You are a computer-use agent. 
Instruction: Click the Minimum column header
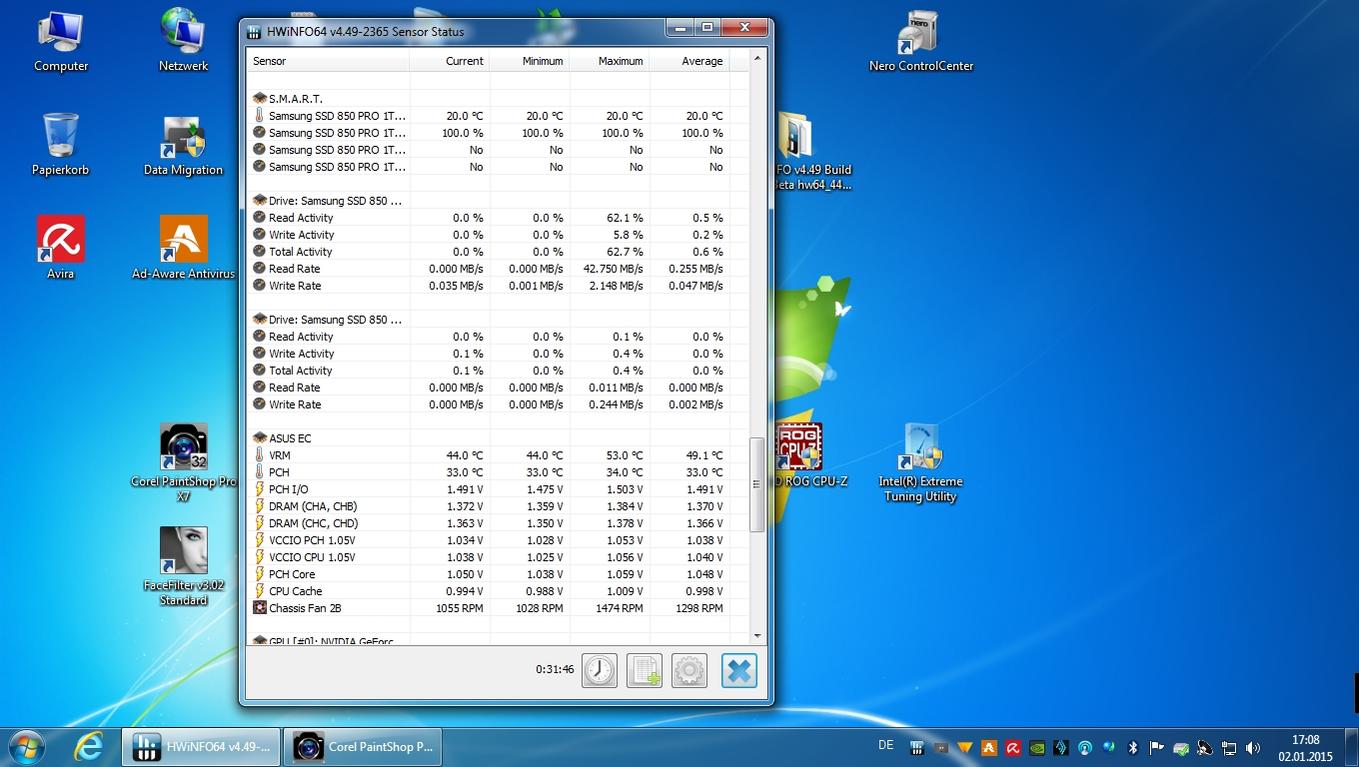(530, 61)
